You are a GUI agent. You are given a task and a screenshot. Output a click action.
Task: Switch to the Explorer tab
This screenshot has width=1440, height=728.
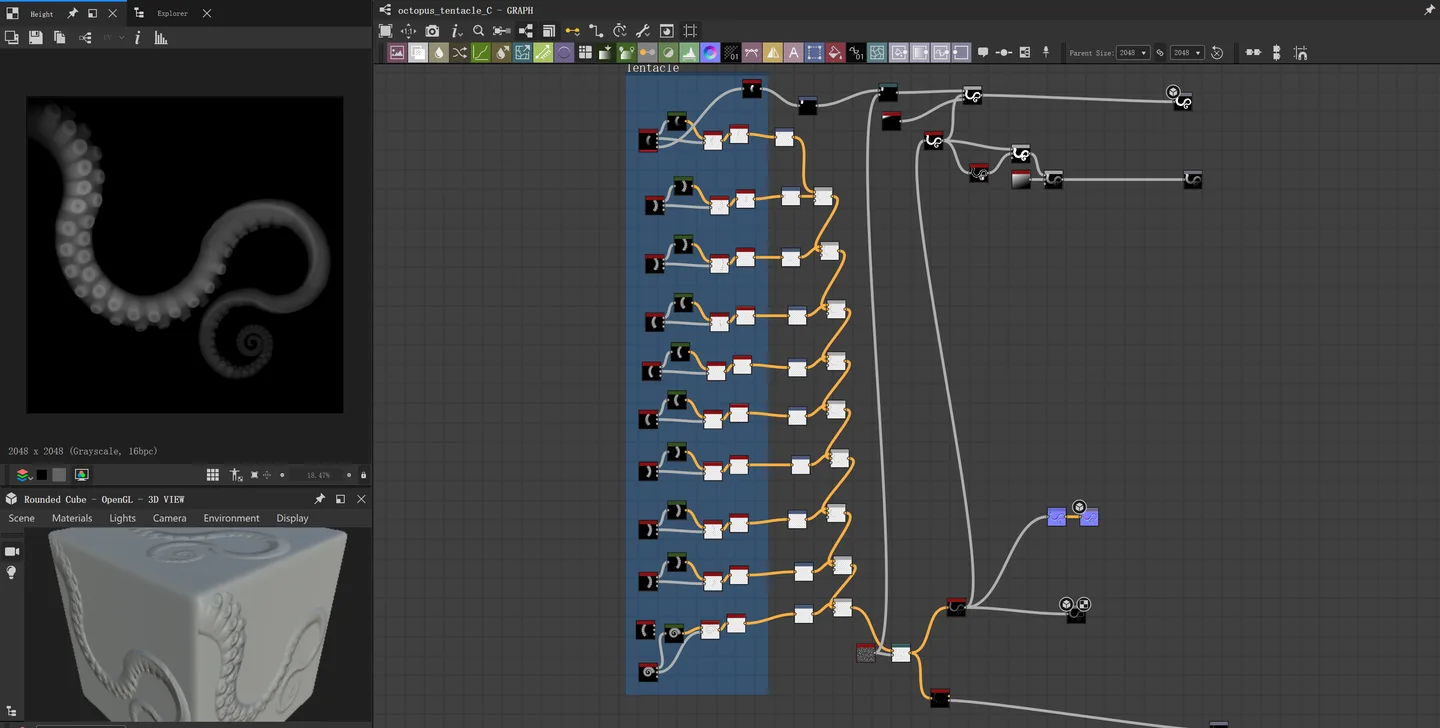(172, 14)
